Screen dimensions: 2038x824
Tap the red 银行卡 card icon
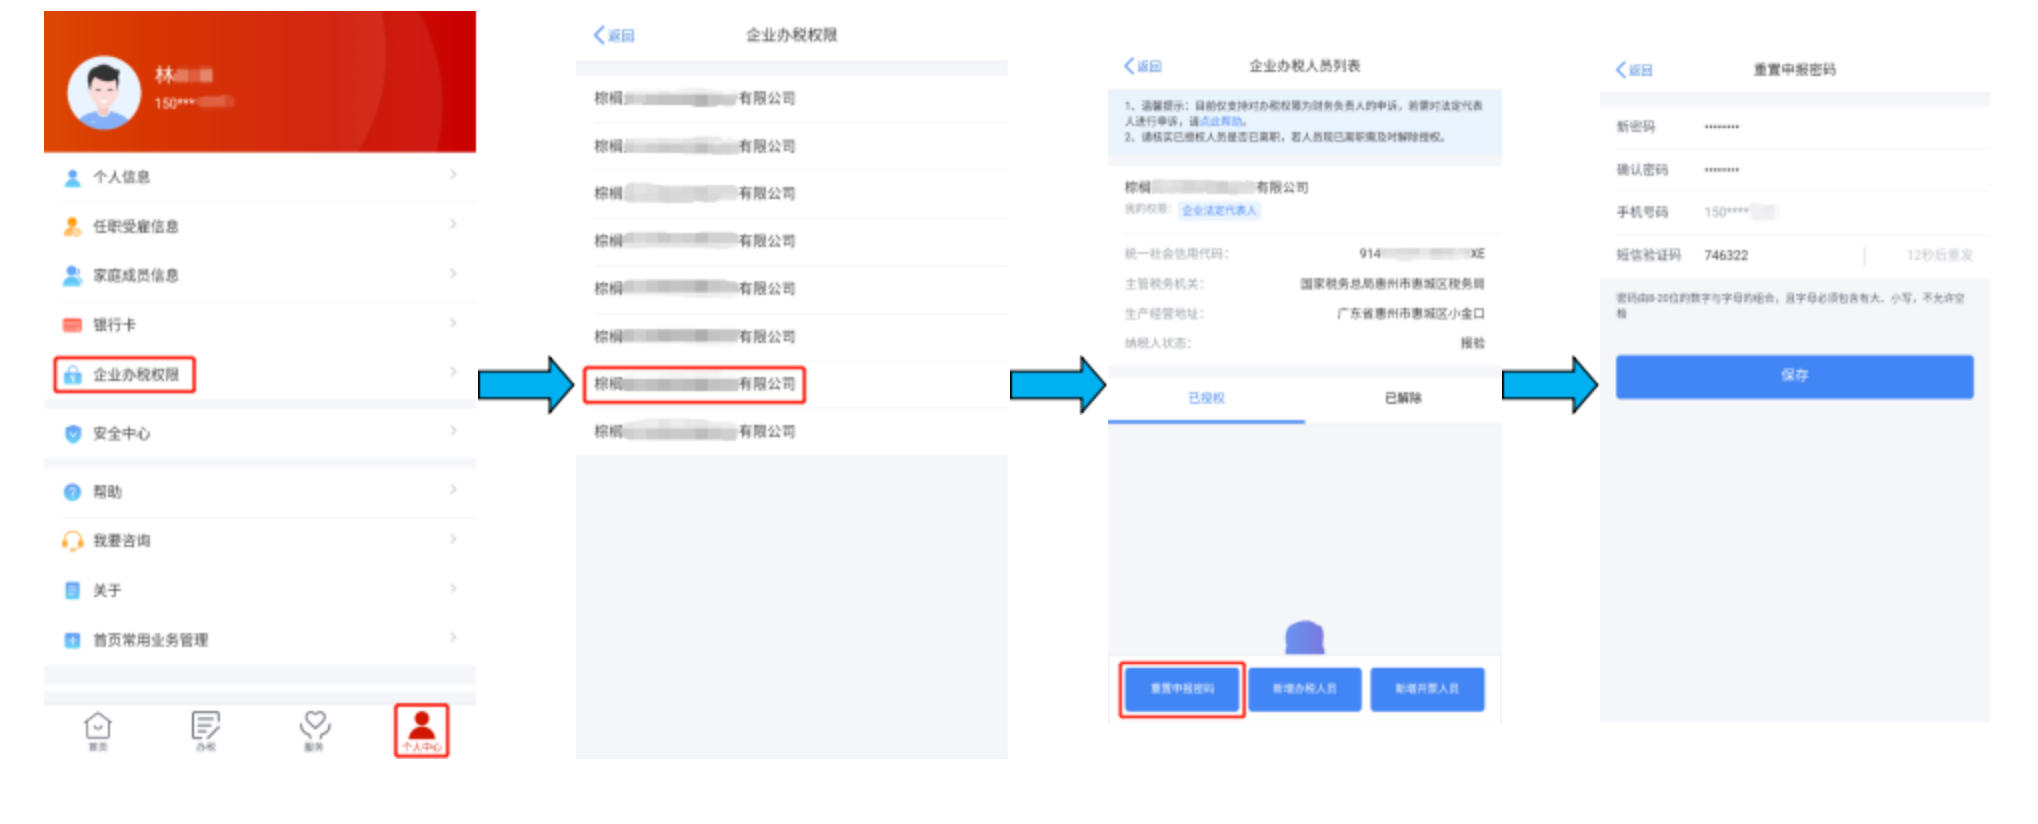(72, 325)
